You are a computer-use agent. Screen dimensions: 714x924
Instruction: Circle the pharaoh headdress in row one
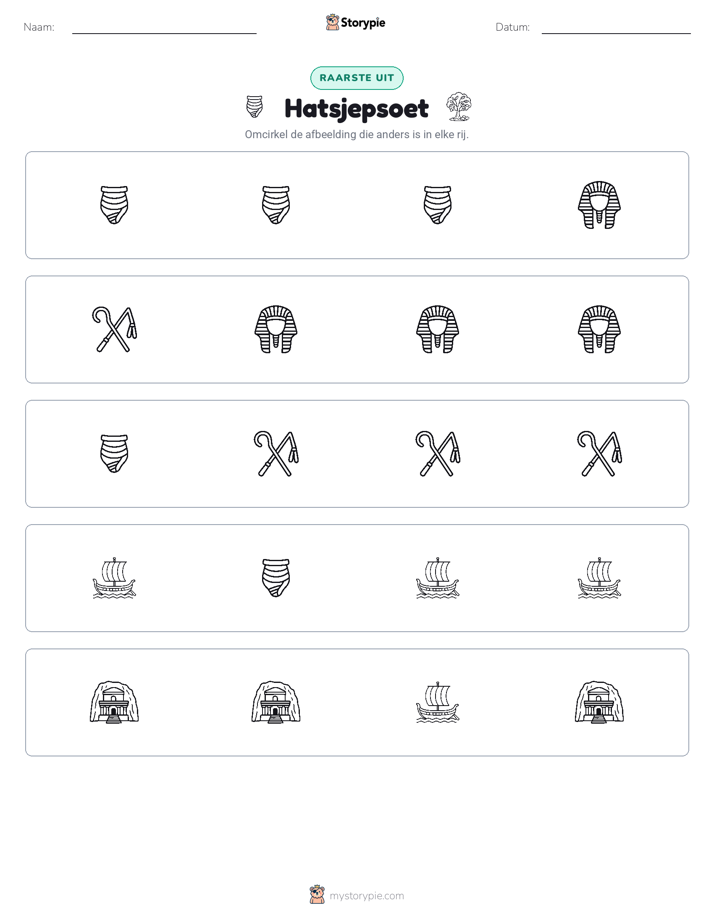click(599, 205)
